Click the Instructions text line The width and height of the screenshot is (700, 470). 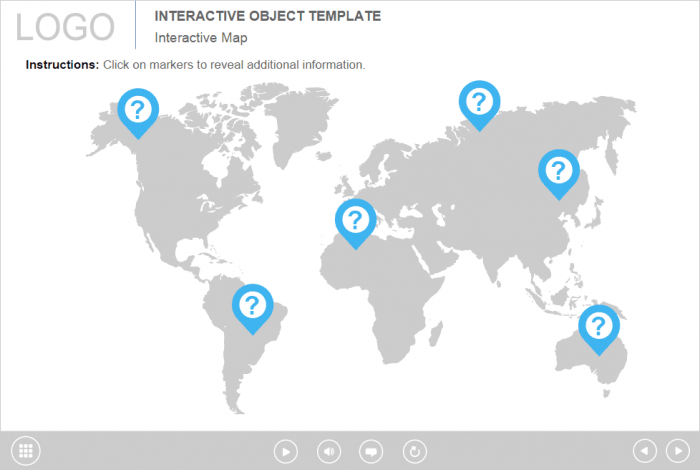coord(195,65)
